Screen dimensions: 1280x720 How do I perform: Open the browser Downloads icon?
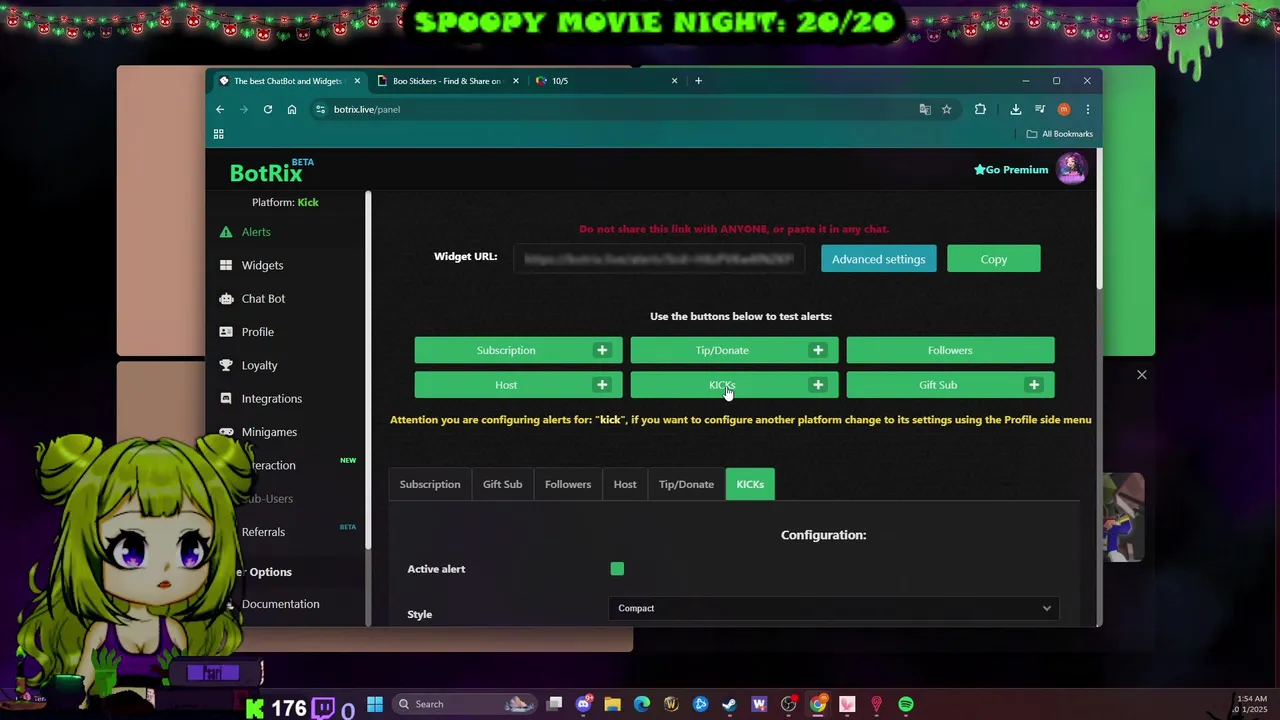pos(1015,109)
